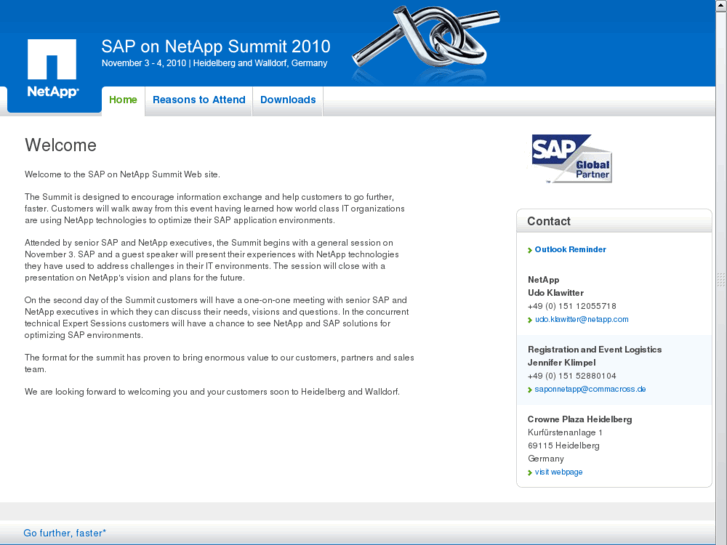Click the NetApp logo
727x545 pixels.
tap(52, 68)
